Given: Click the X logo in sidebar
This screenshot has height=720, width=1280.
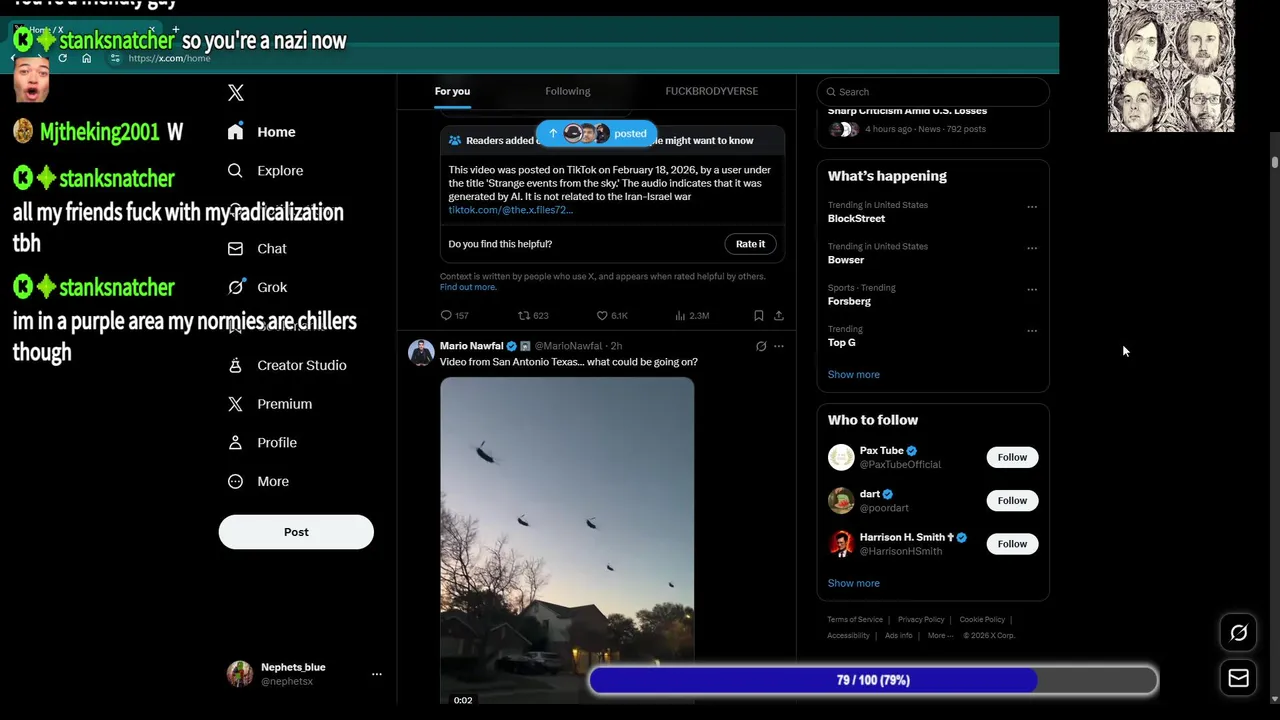Looking at the screenshot, I should point(236,93).
